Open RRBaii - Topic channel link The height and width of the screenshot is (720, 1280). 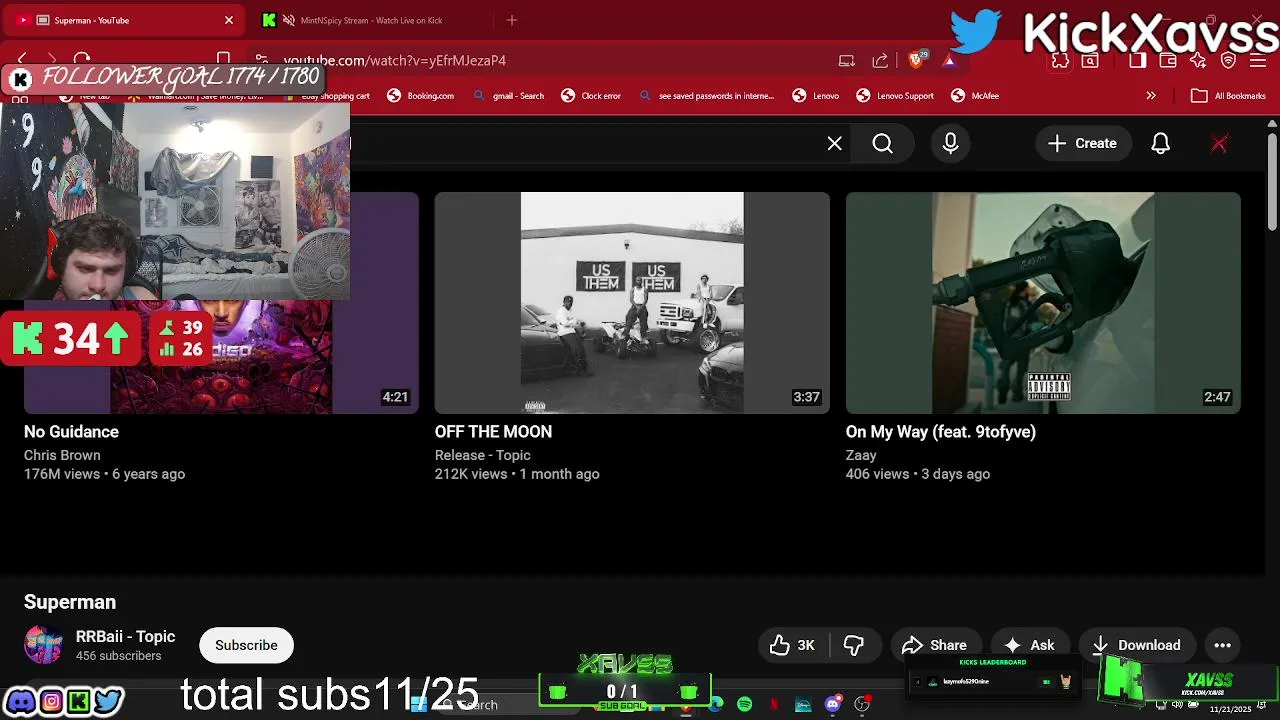(125, 636)
